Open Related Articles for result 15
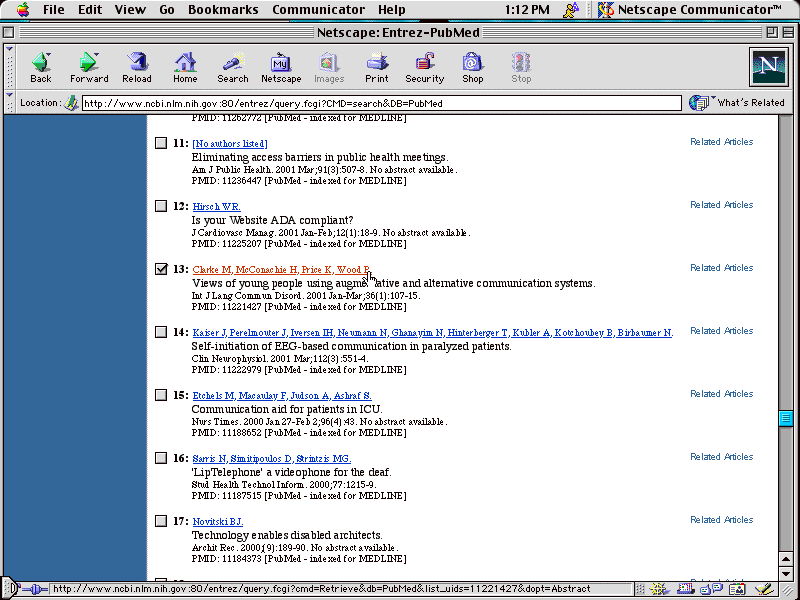Screen dimensions: 800x600 click(721, 394)
